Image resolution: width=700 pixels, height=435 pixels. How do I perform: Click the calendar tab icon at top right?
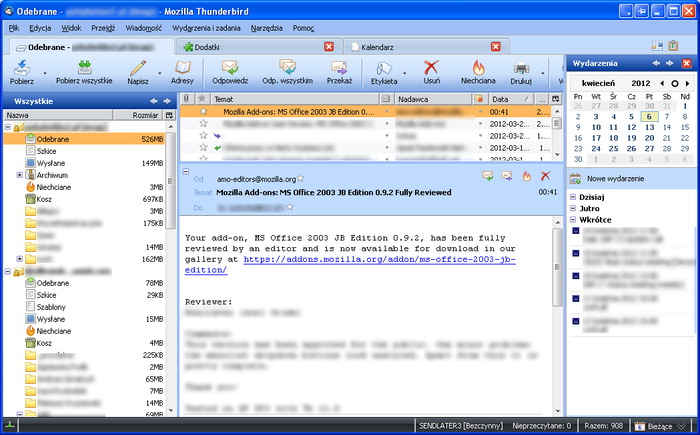point(657,46)
